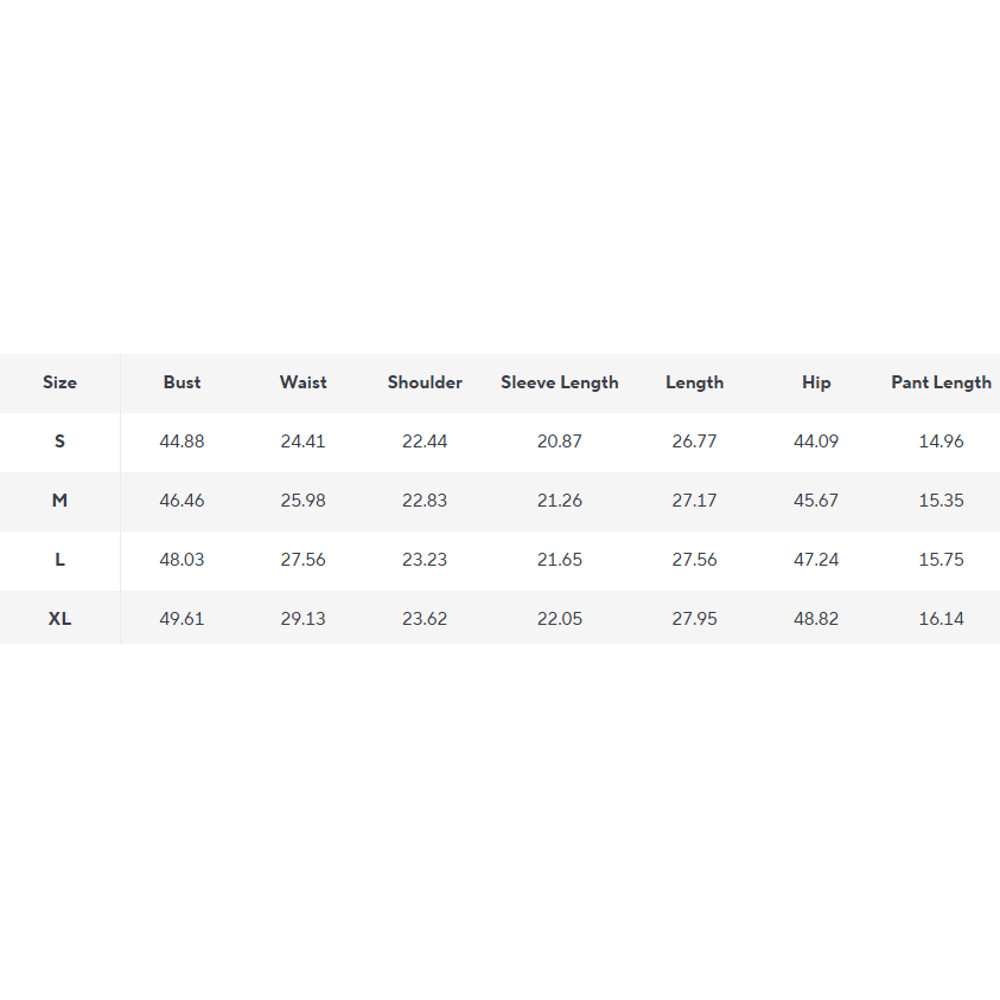Click the Waist column header
Viewport: 1000px width, 1000px height.
(303, 382)
